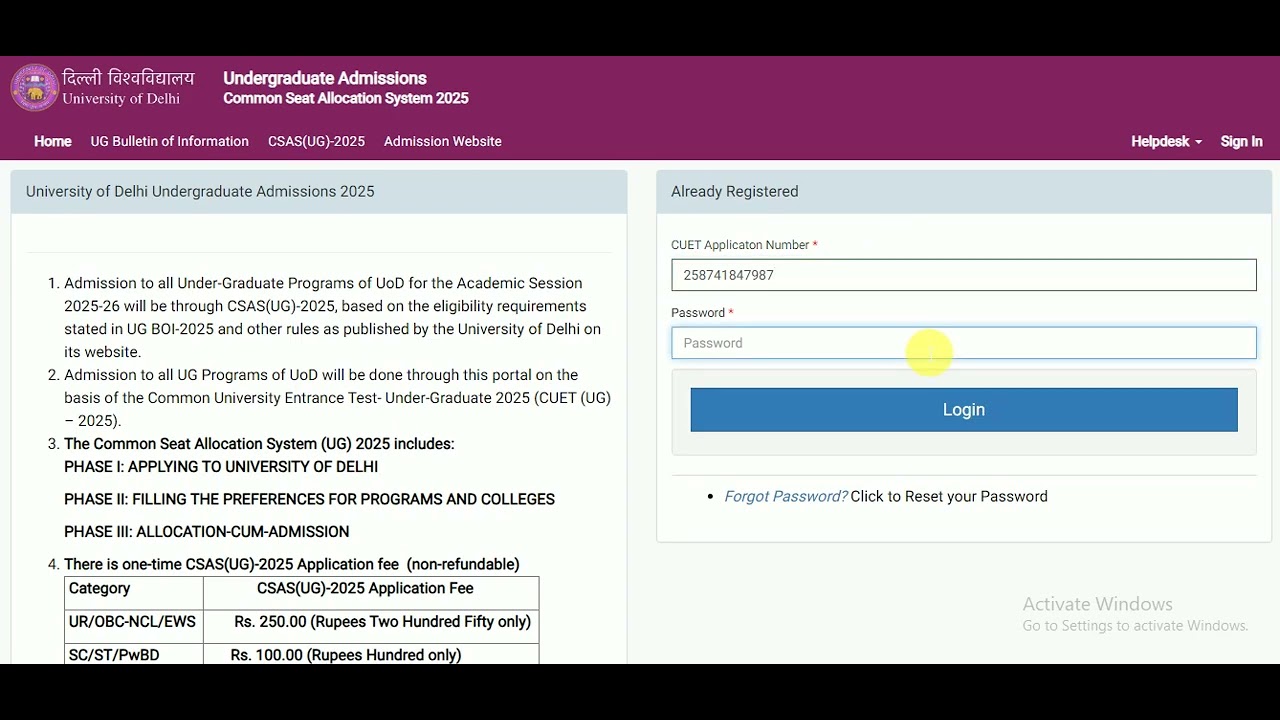Open the Admission Website link
The width and height of the screenshot is (1280, 720).
(443, 142)
